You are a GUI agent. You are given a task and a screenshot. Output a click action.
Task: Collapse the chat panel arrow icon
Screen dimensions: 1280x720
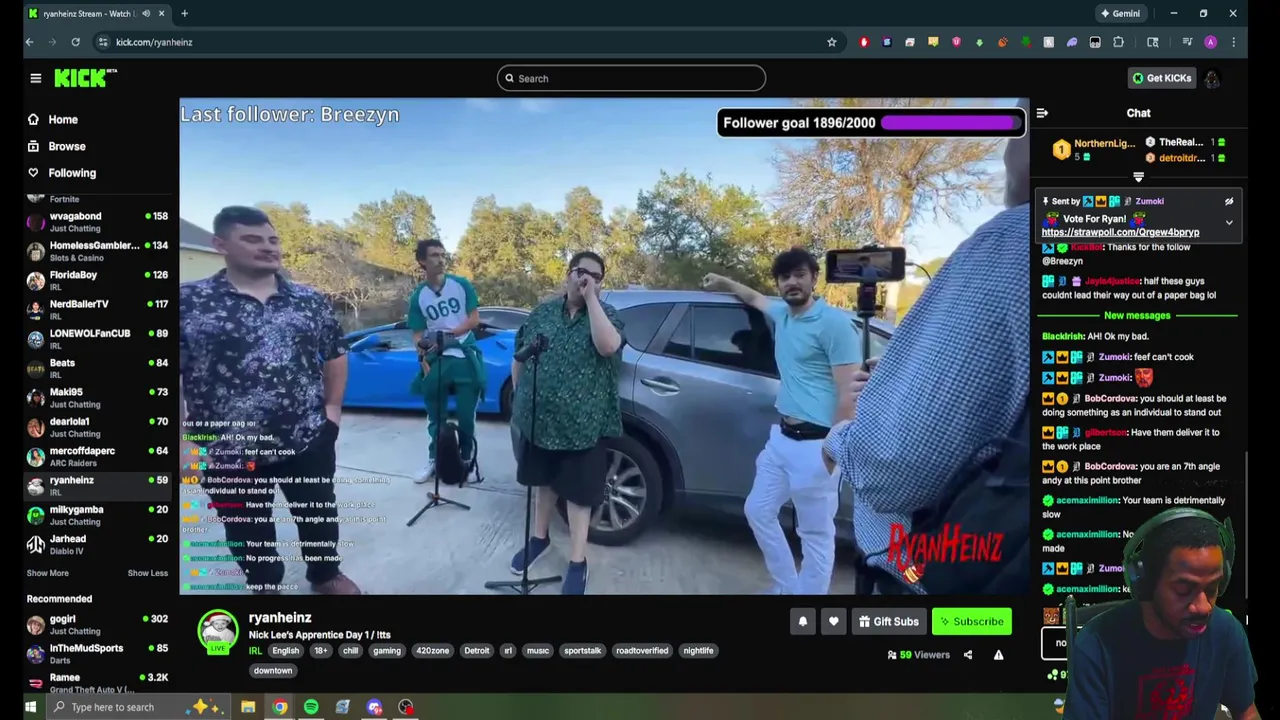(x=1042, y=113)
